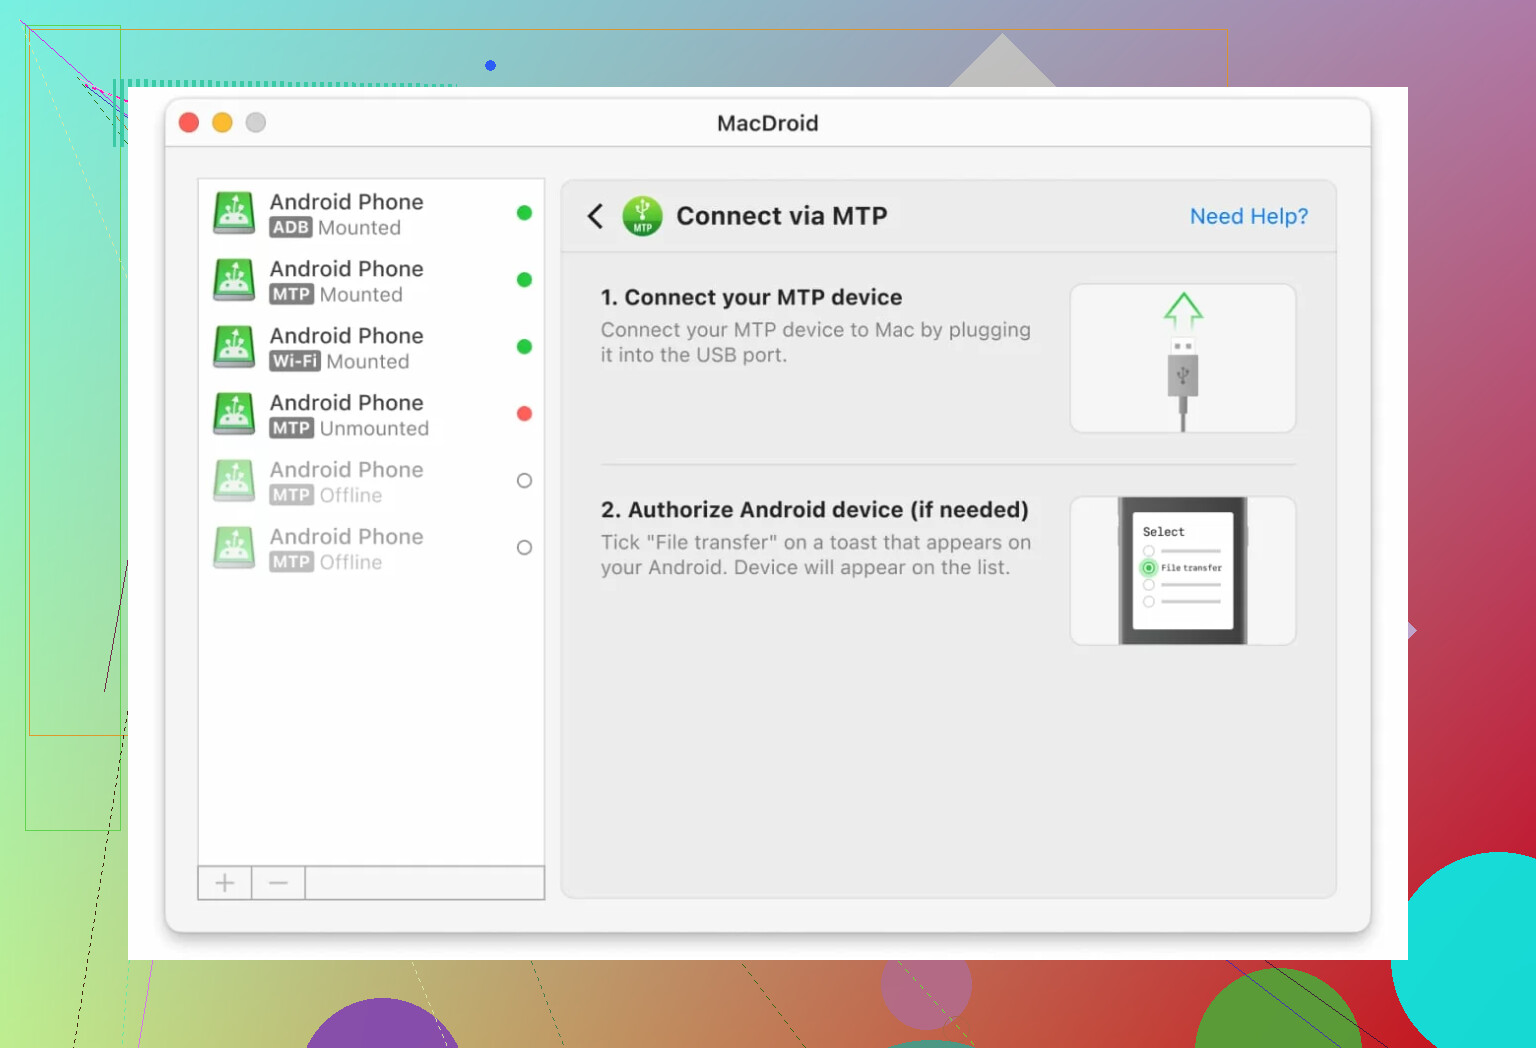
Task: Click the empty status circle of last Offline phone
Action: pos(524,548)
